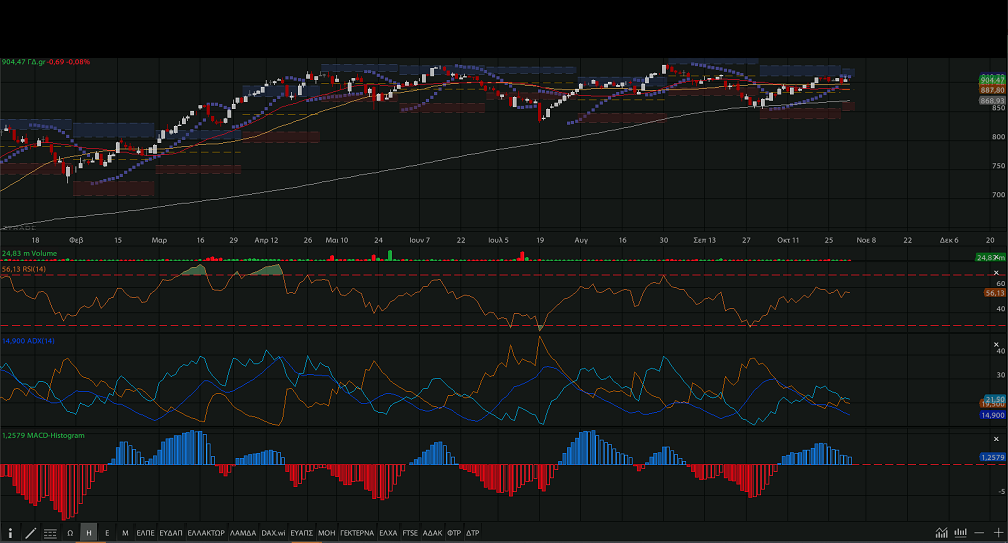Click the 56,13 RSI value tag
This screenshot has width=1008, height=543.
994,292
